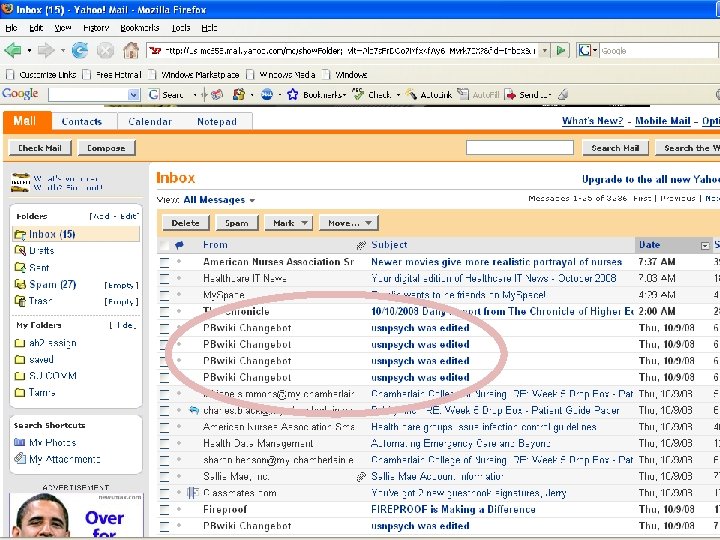Open the Bookmarks menu in menu bar

(140, 28)
